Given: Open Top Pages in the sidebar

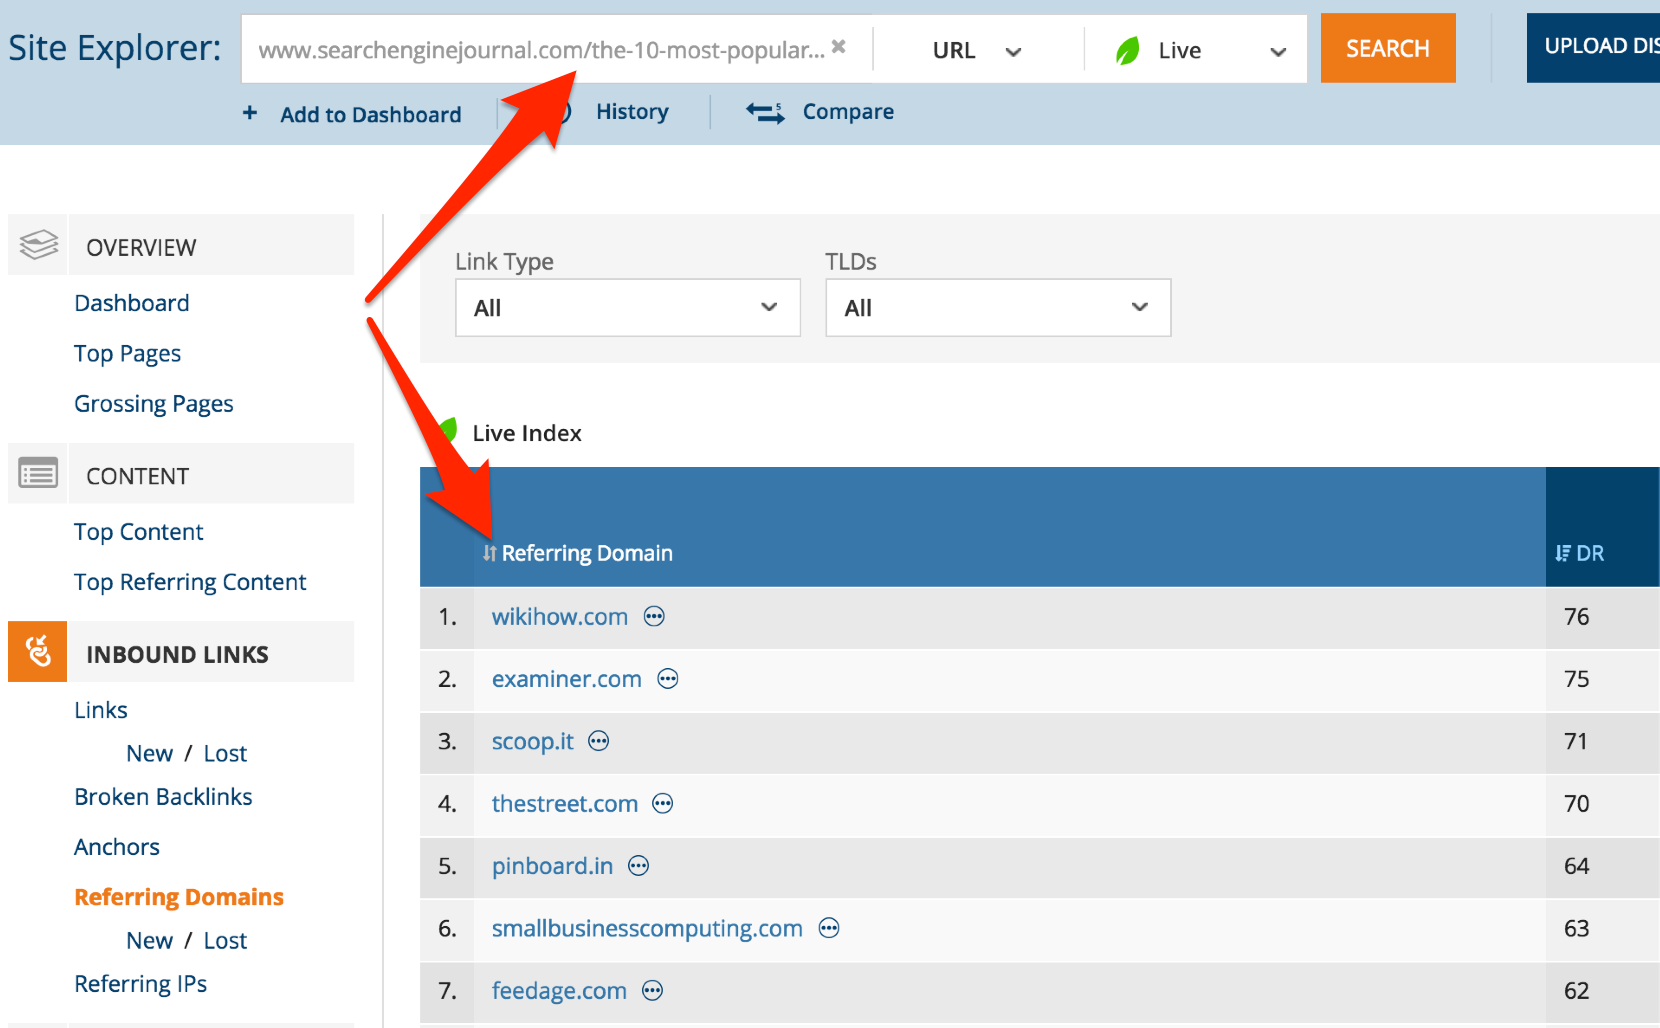Looking at the screenshot, I should (x=128, y=353).
